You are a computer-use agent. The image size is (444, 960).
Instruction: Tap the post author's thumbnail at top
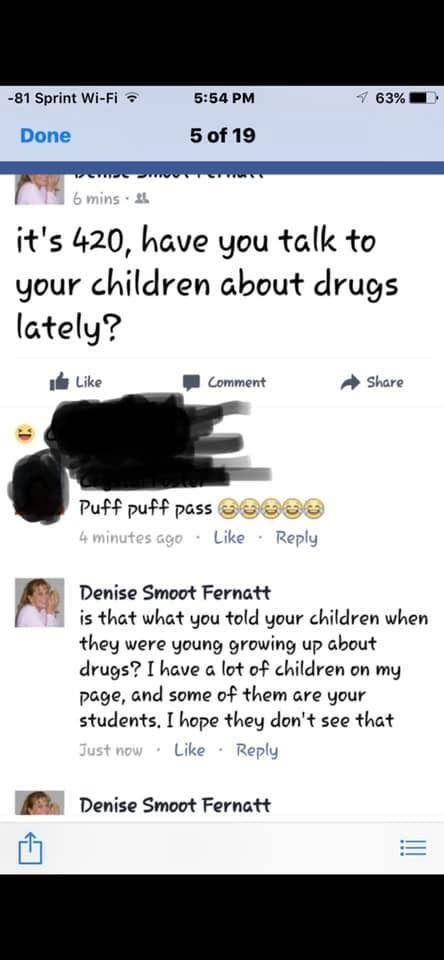[x=39, y=189]
